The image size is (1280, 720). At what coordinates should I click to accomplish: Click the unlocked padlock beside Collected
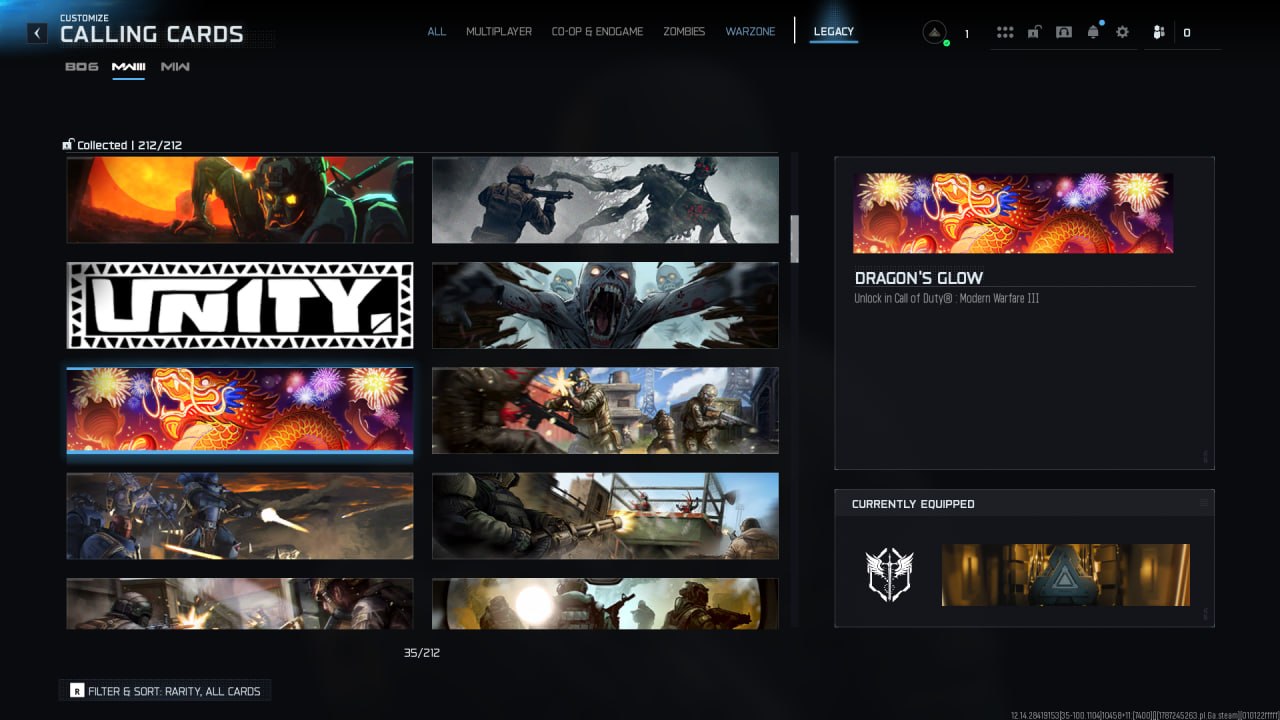coord(67,145)
